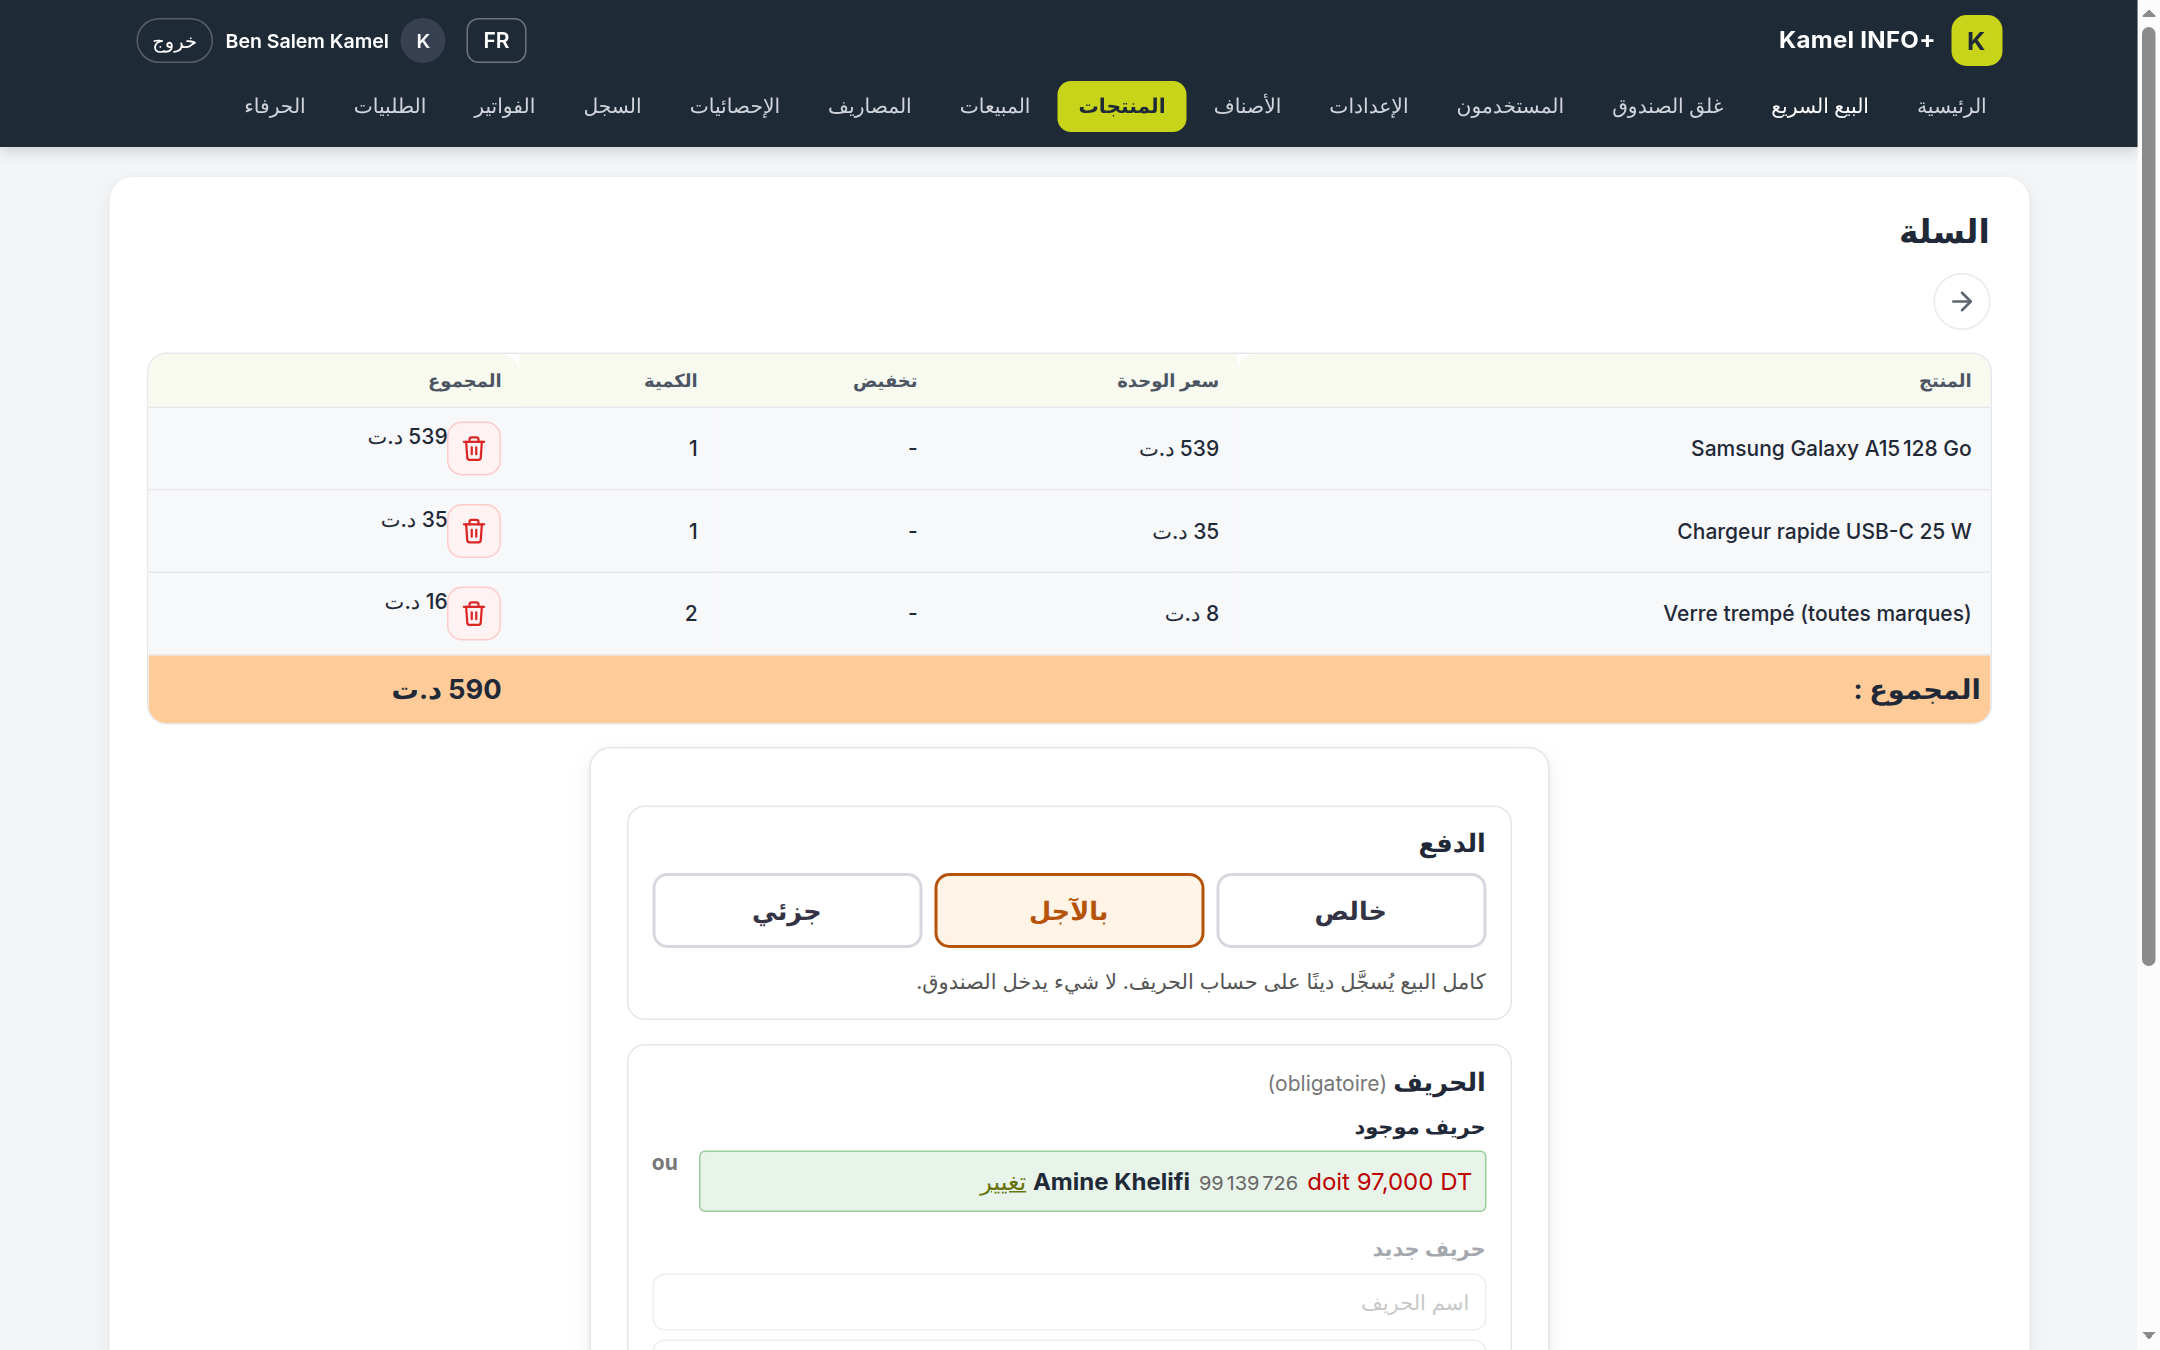Click Kamel INFO+ brand title
The width and height of the screenshot is (2160, 1350).
pyautogui.click(x=1856, y=40)
